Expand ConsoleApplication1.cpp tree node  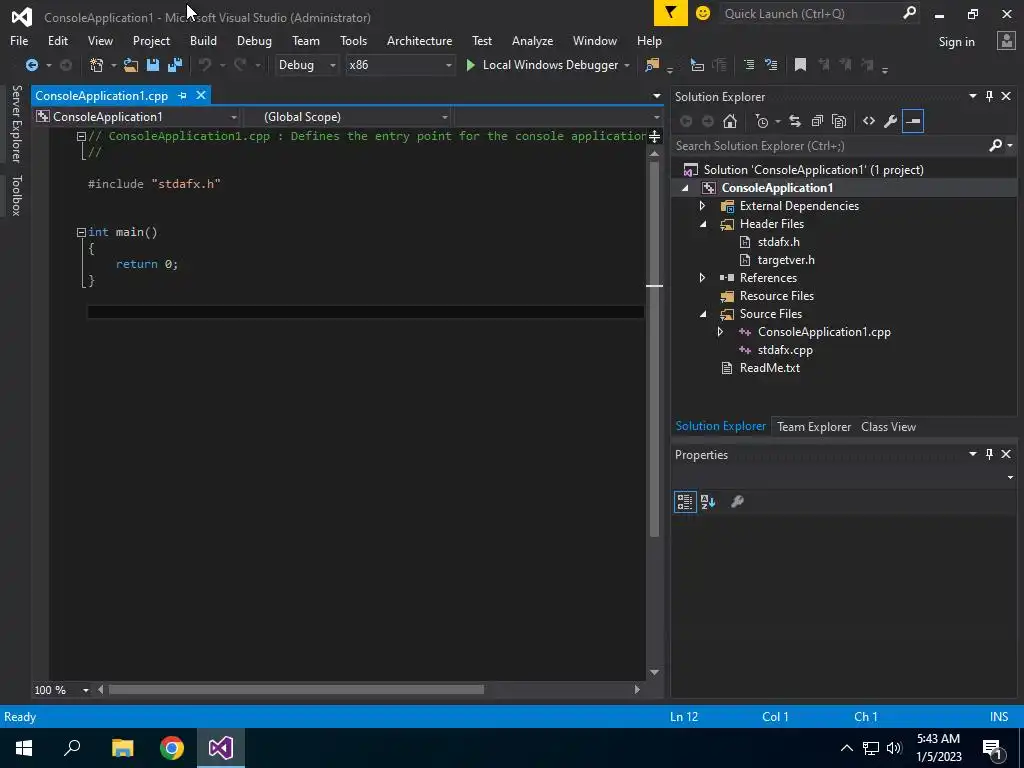pyautogui.click(x=720, y=332)
